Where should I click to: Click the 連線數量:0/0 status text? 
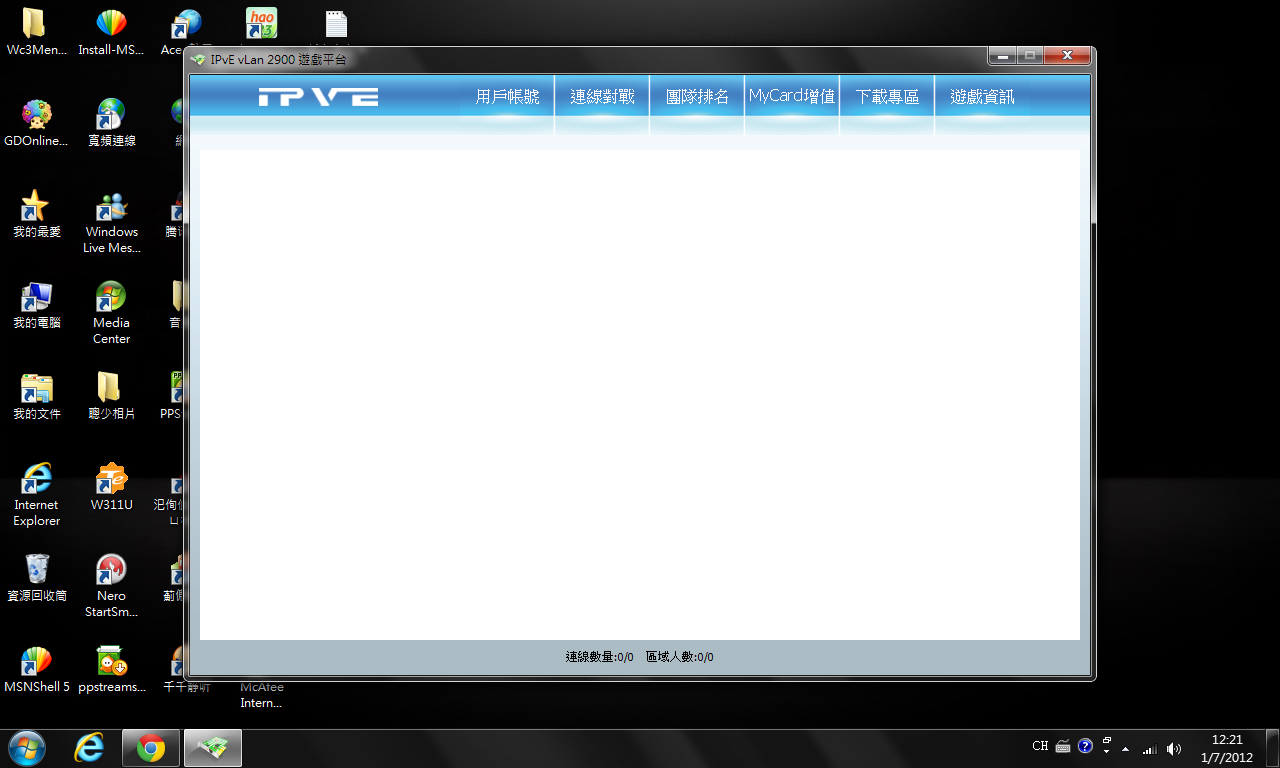599,657
